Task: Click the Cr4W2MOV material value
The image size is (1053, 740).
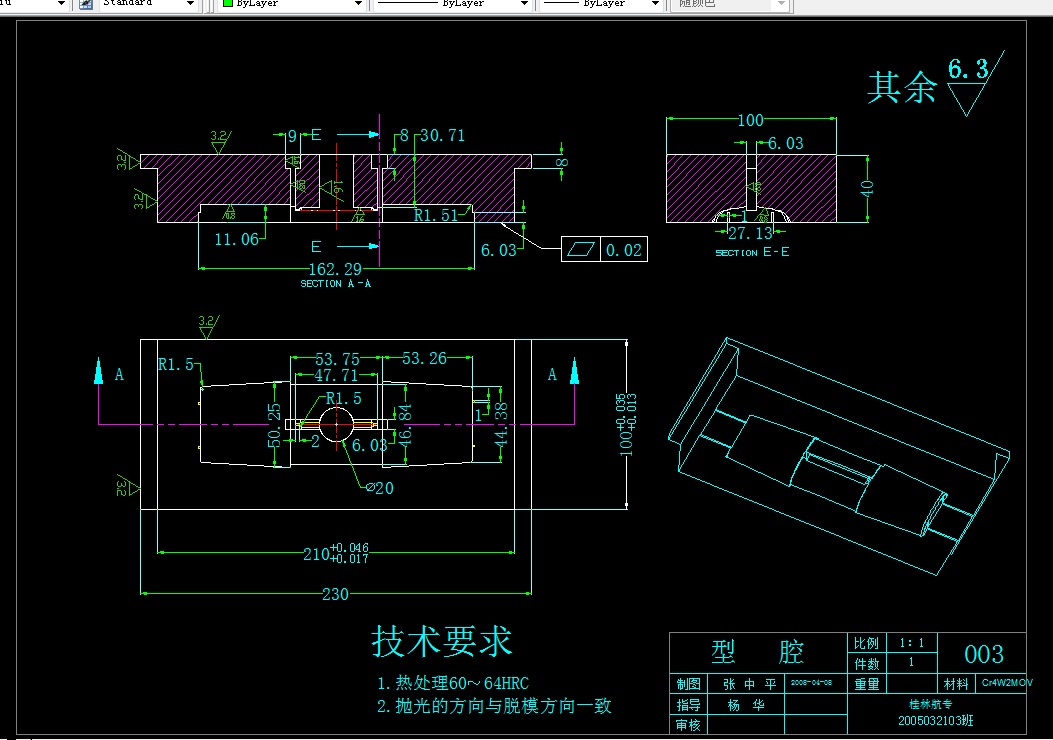Action: tap(1007, 682)
